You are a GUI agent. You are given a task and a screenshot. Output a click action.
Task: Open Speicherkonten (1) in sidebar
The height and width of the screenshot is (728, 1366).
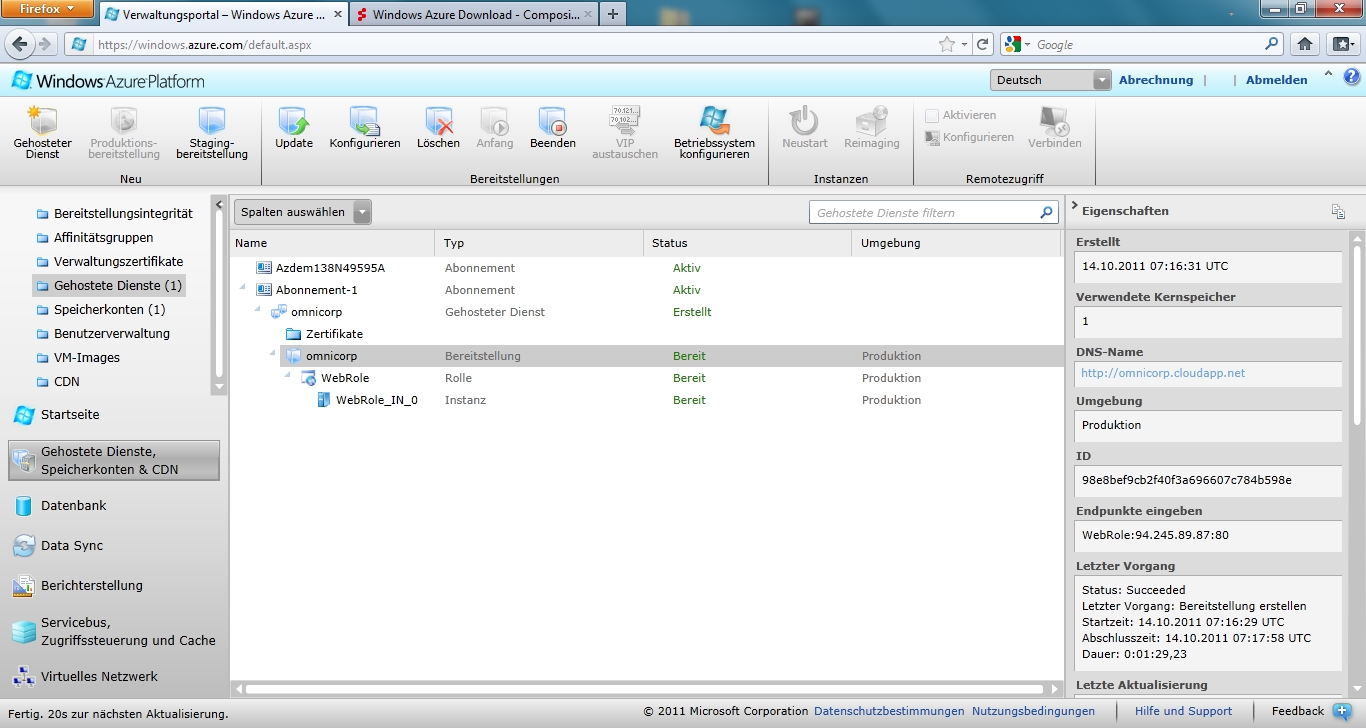point(109,310)
